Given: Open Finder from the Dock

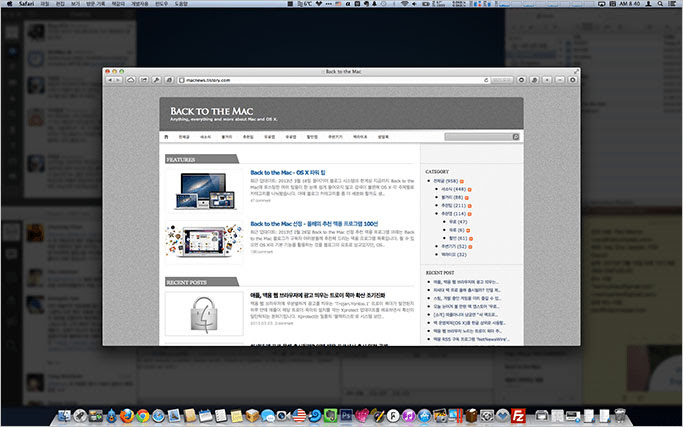Looking at the screenshot, I should pyautogui.click(x=64, y=415).
